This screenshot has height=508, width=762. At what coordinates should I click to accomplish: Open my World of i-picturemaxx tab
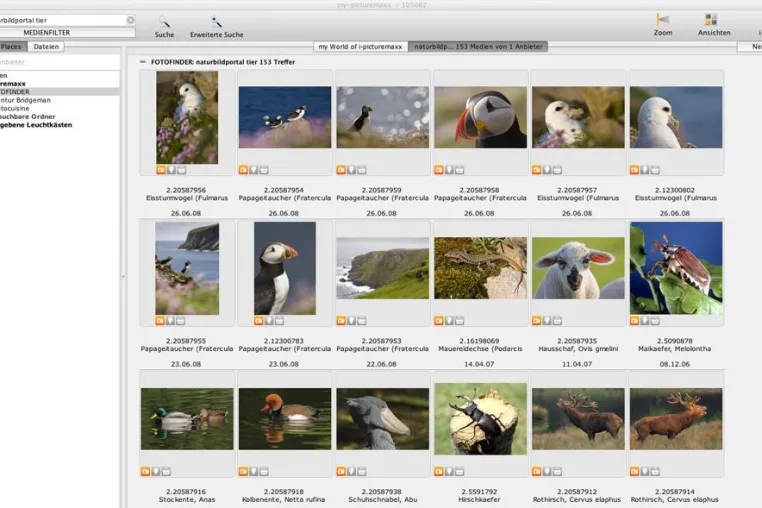pyautogui.click(x=361, y=47)
